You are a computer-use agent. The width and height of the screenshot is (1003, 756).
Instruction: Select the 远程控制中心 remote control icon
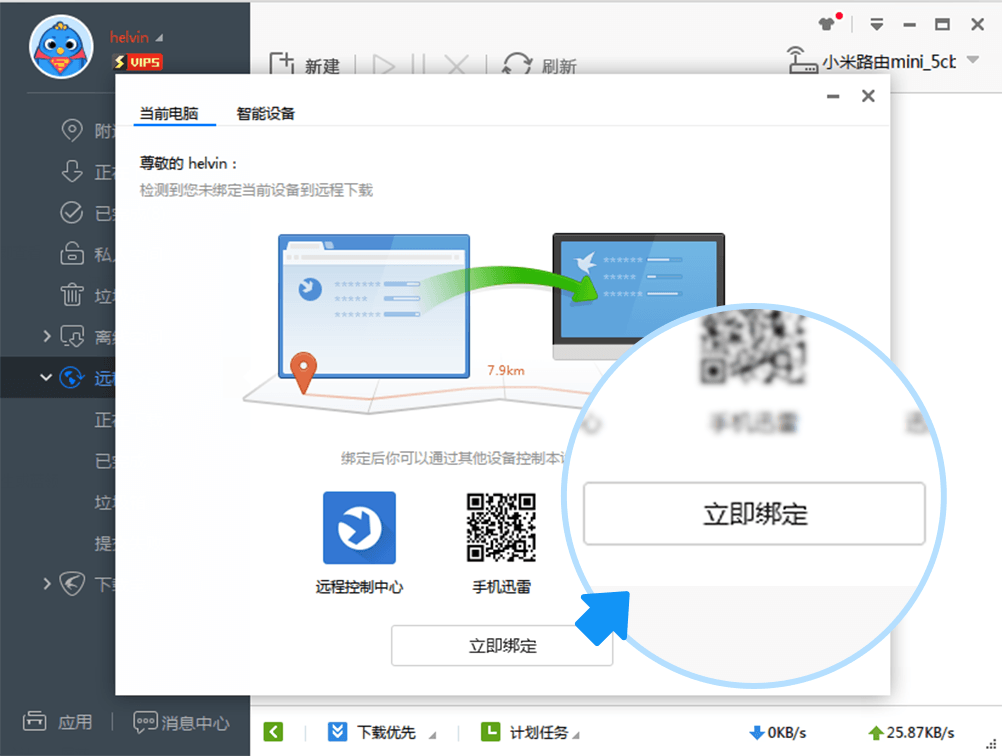point(358,527)
